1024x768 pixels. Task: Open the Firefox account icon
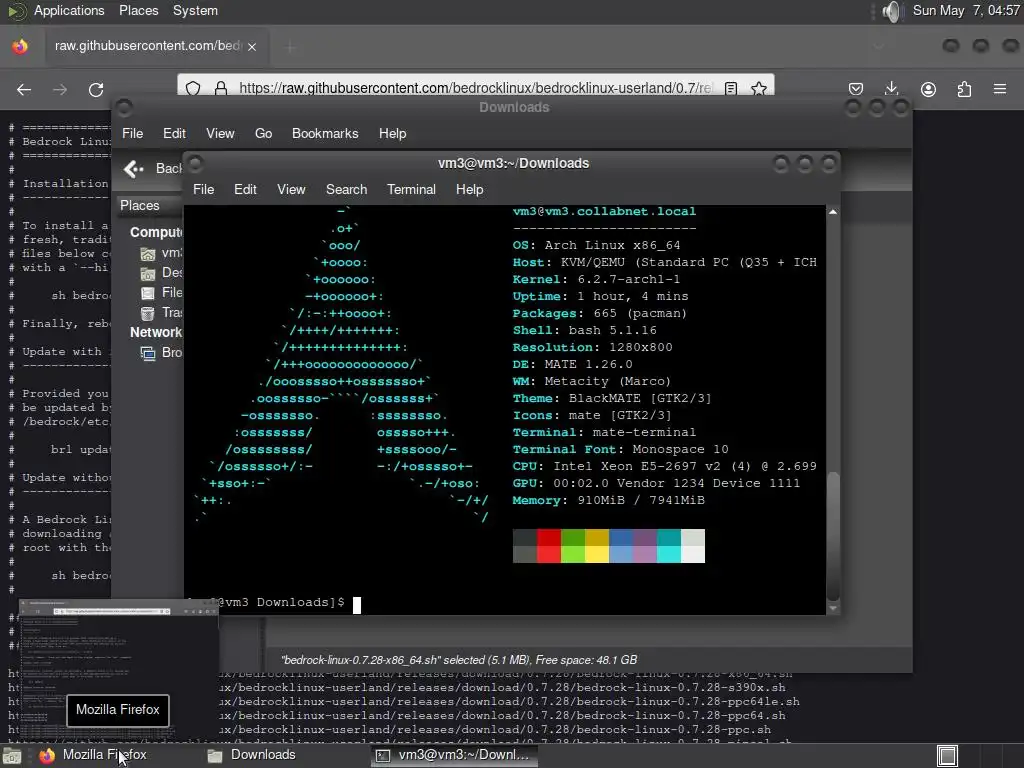(928, 89)
